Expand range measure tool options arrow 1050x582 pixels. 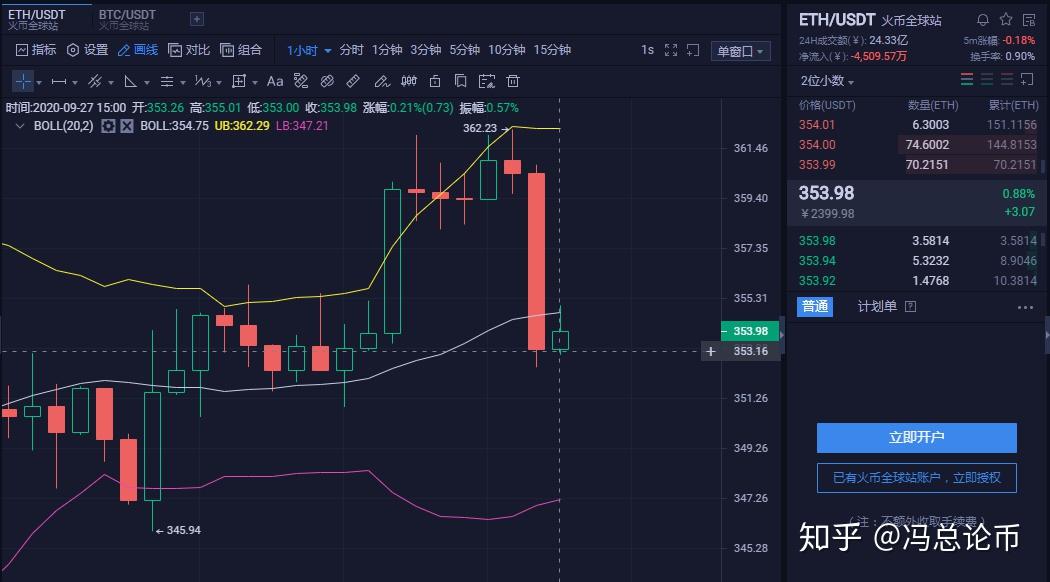point(255,83)
